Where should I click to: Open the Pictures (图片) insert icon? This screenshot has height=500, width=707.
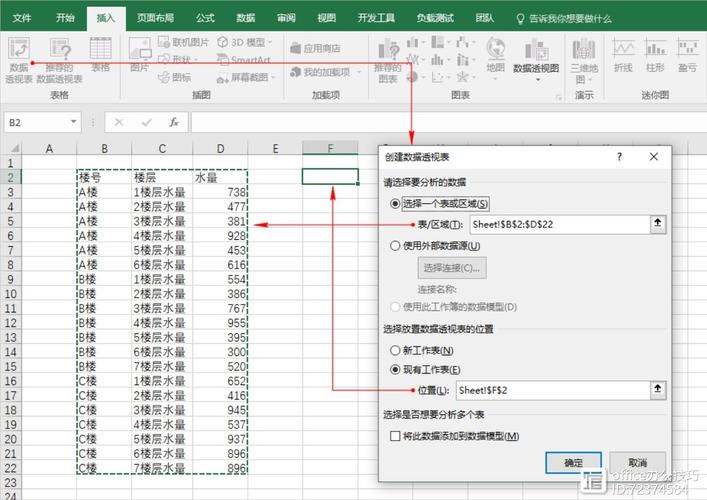click(x=139, y=55)
